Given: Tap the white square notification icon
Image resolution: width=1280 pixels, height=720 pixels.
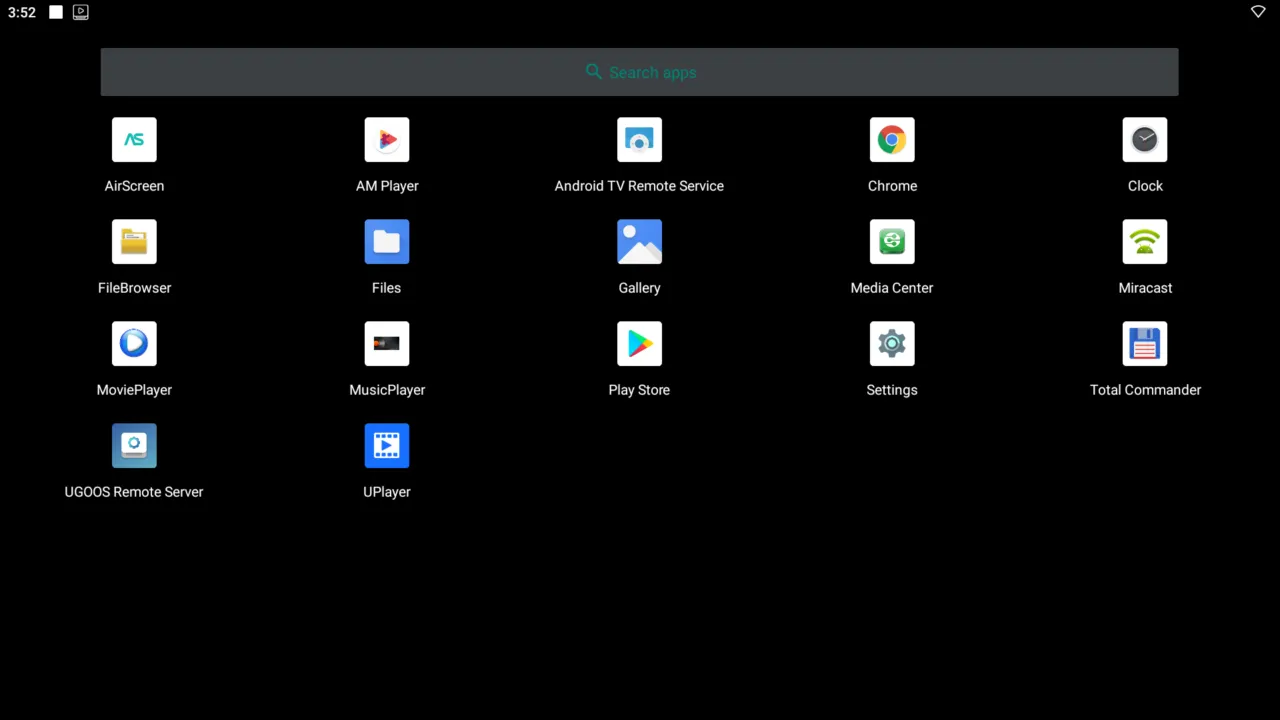Looking at the screenshot, I should coord(56,12).
